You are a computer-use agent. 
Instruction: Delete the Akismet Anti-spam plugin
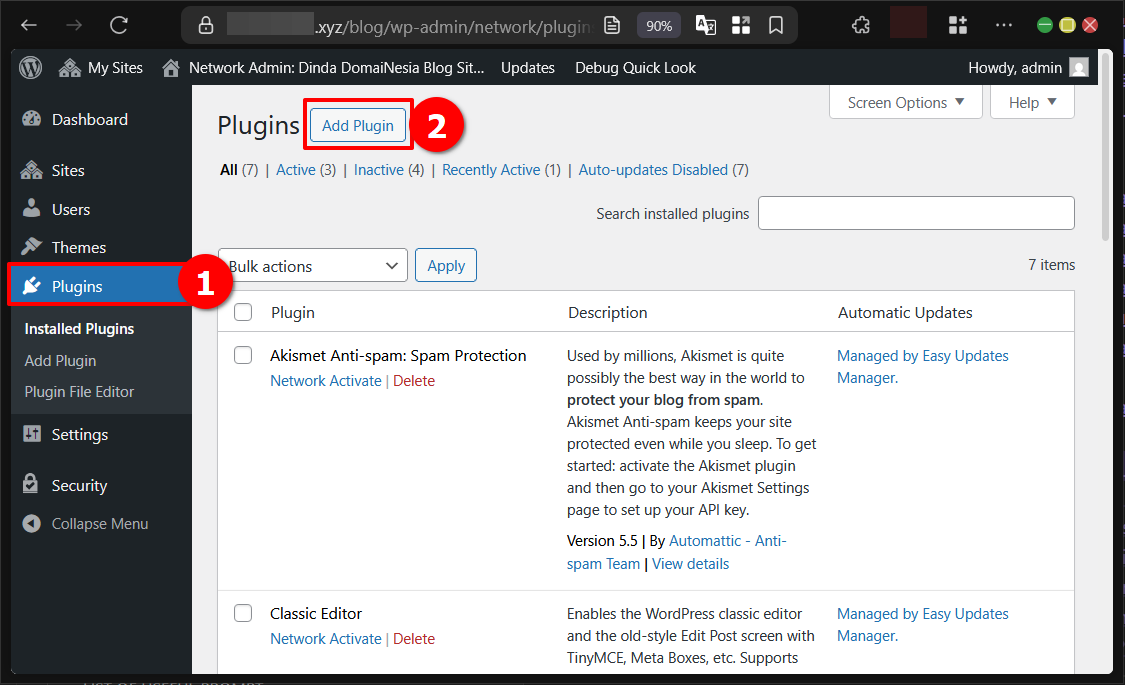pyautogui.click(x=414, y=380)
